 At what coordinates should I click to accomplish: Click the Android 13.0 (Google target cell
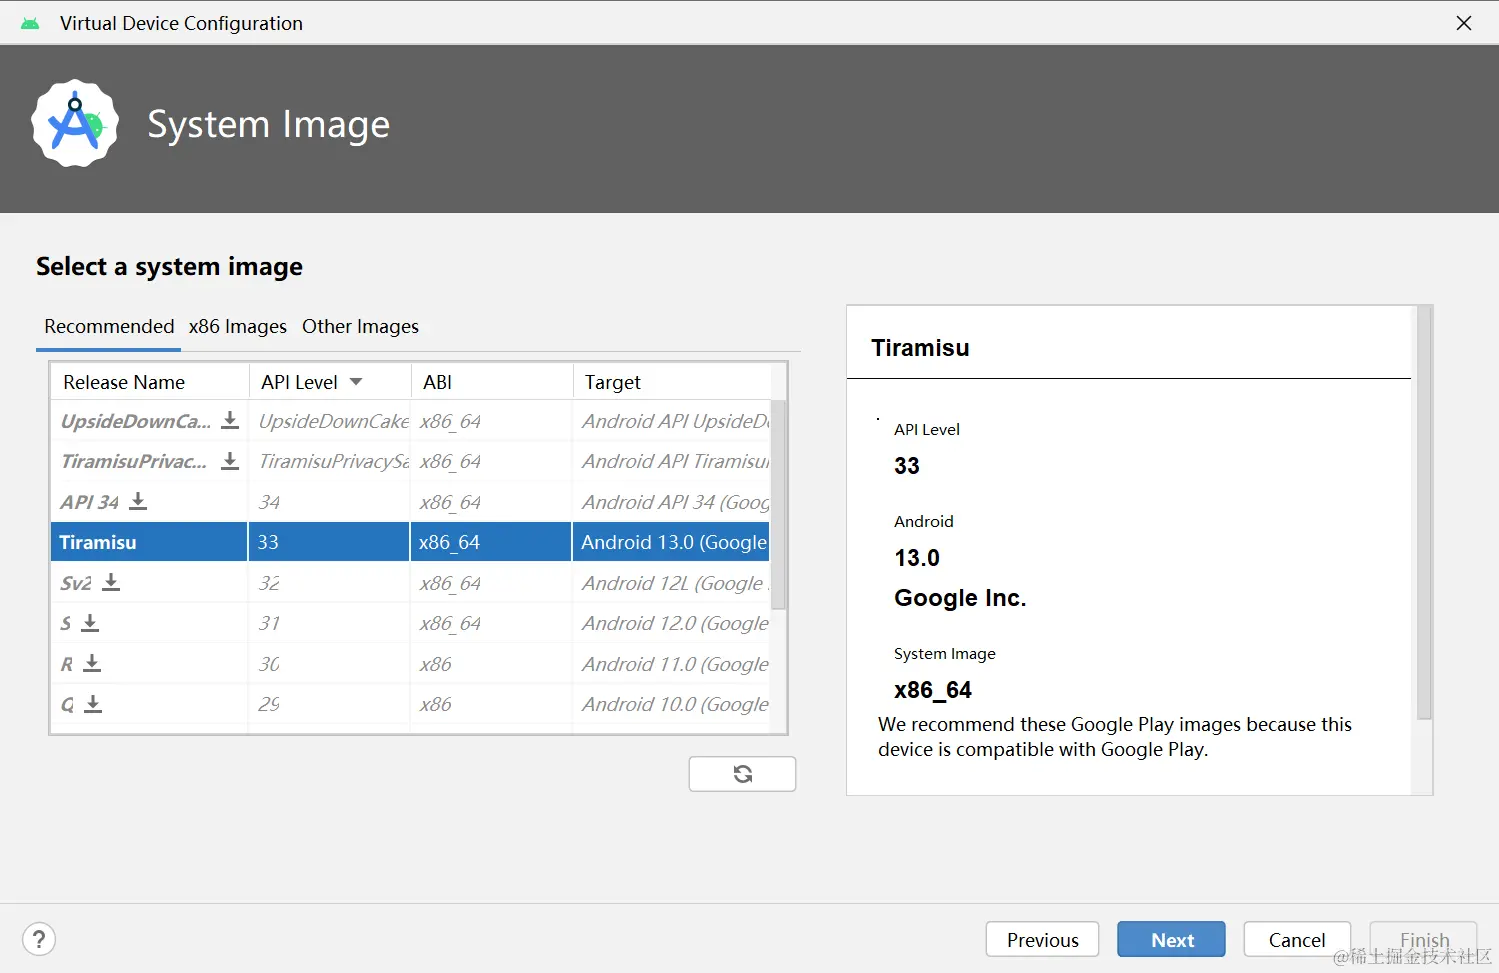[x=671, y=542]
